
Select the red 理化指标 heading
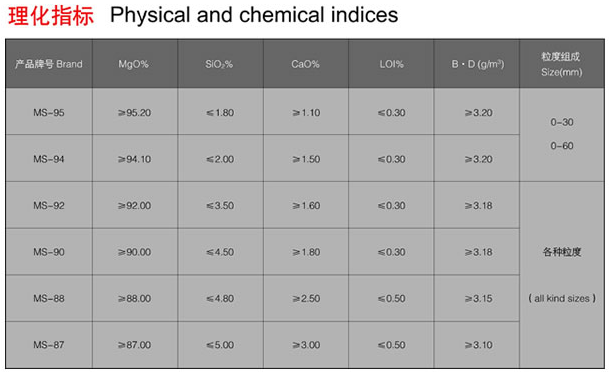(51, 16)
